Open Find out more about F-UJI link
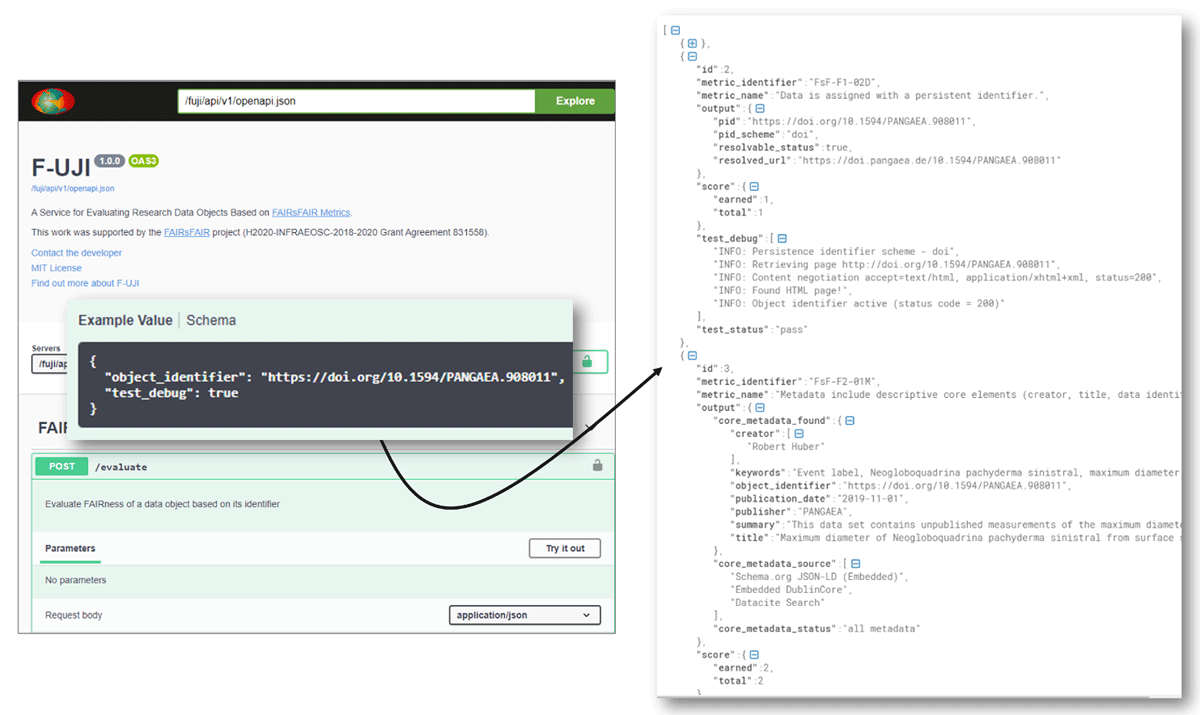The width and height of the screenshot is (1200, 715). click(85, 283)
